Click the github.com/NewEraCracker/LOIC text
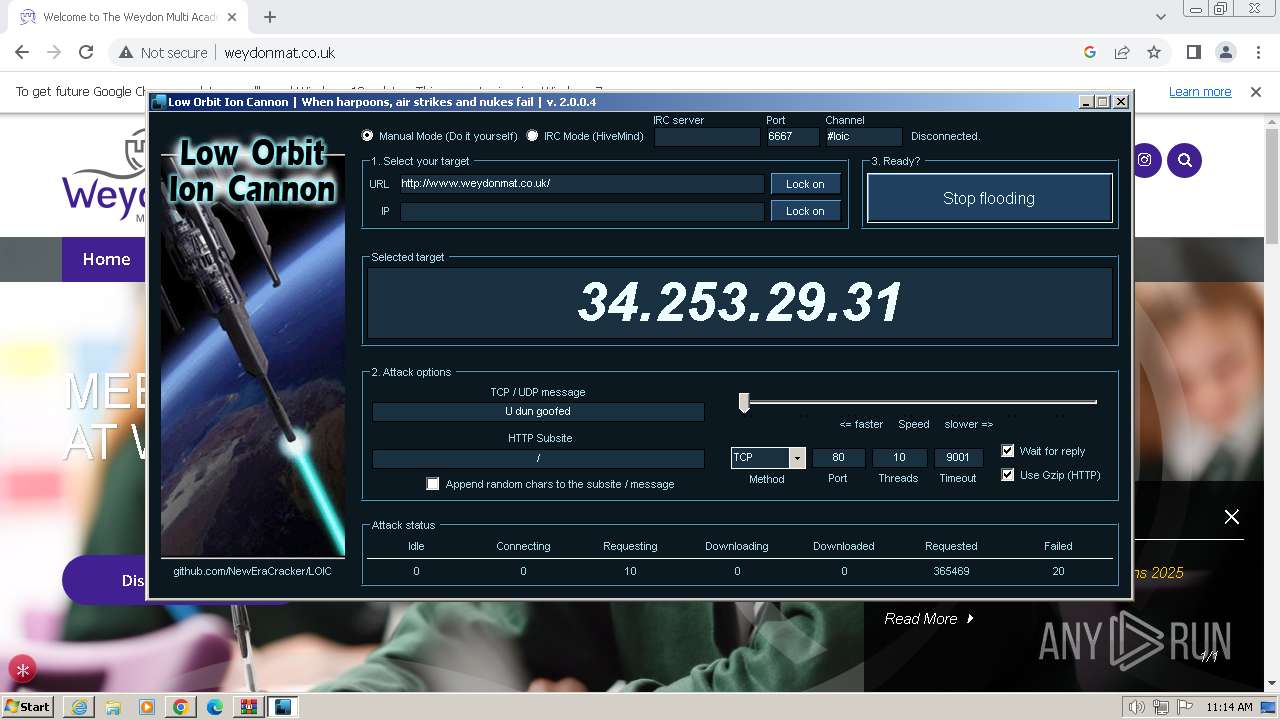Screen dimensions: 1280x720 tap(252, 571)
